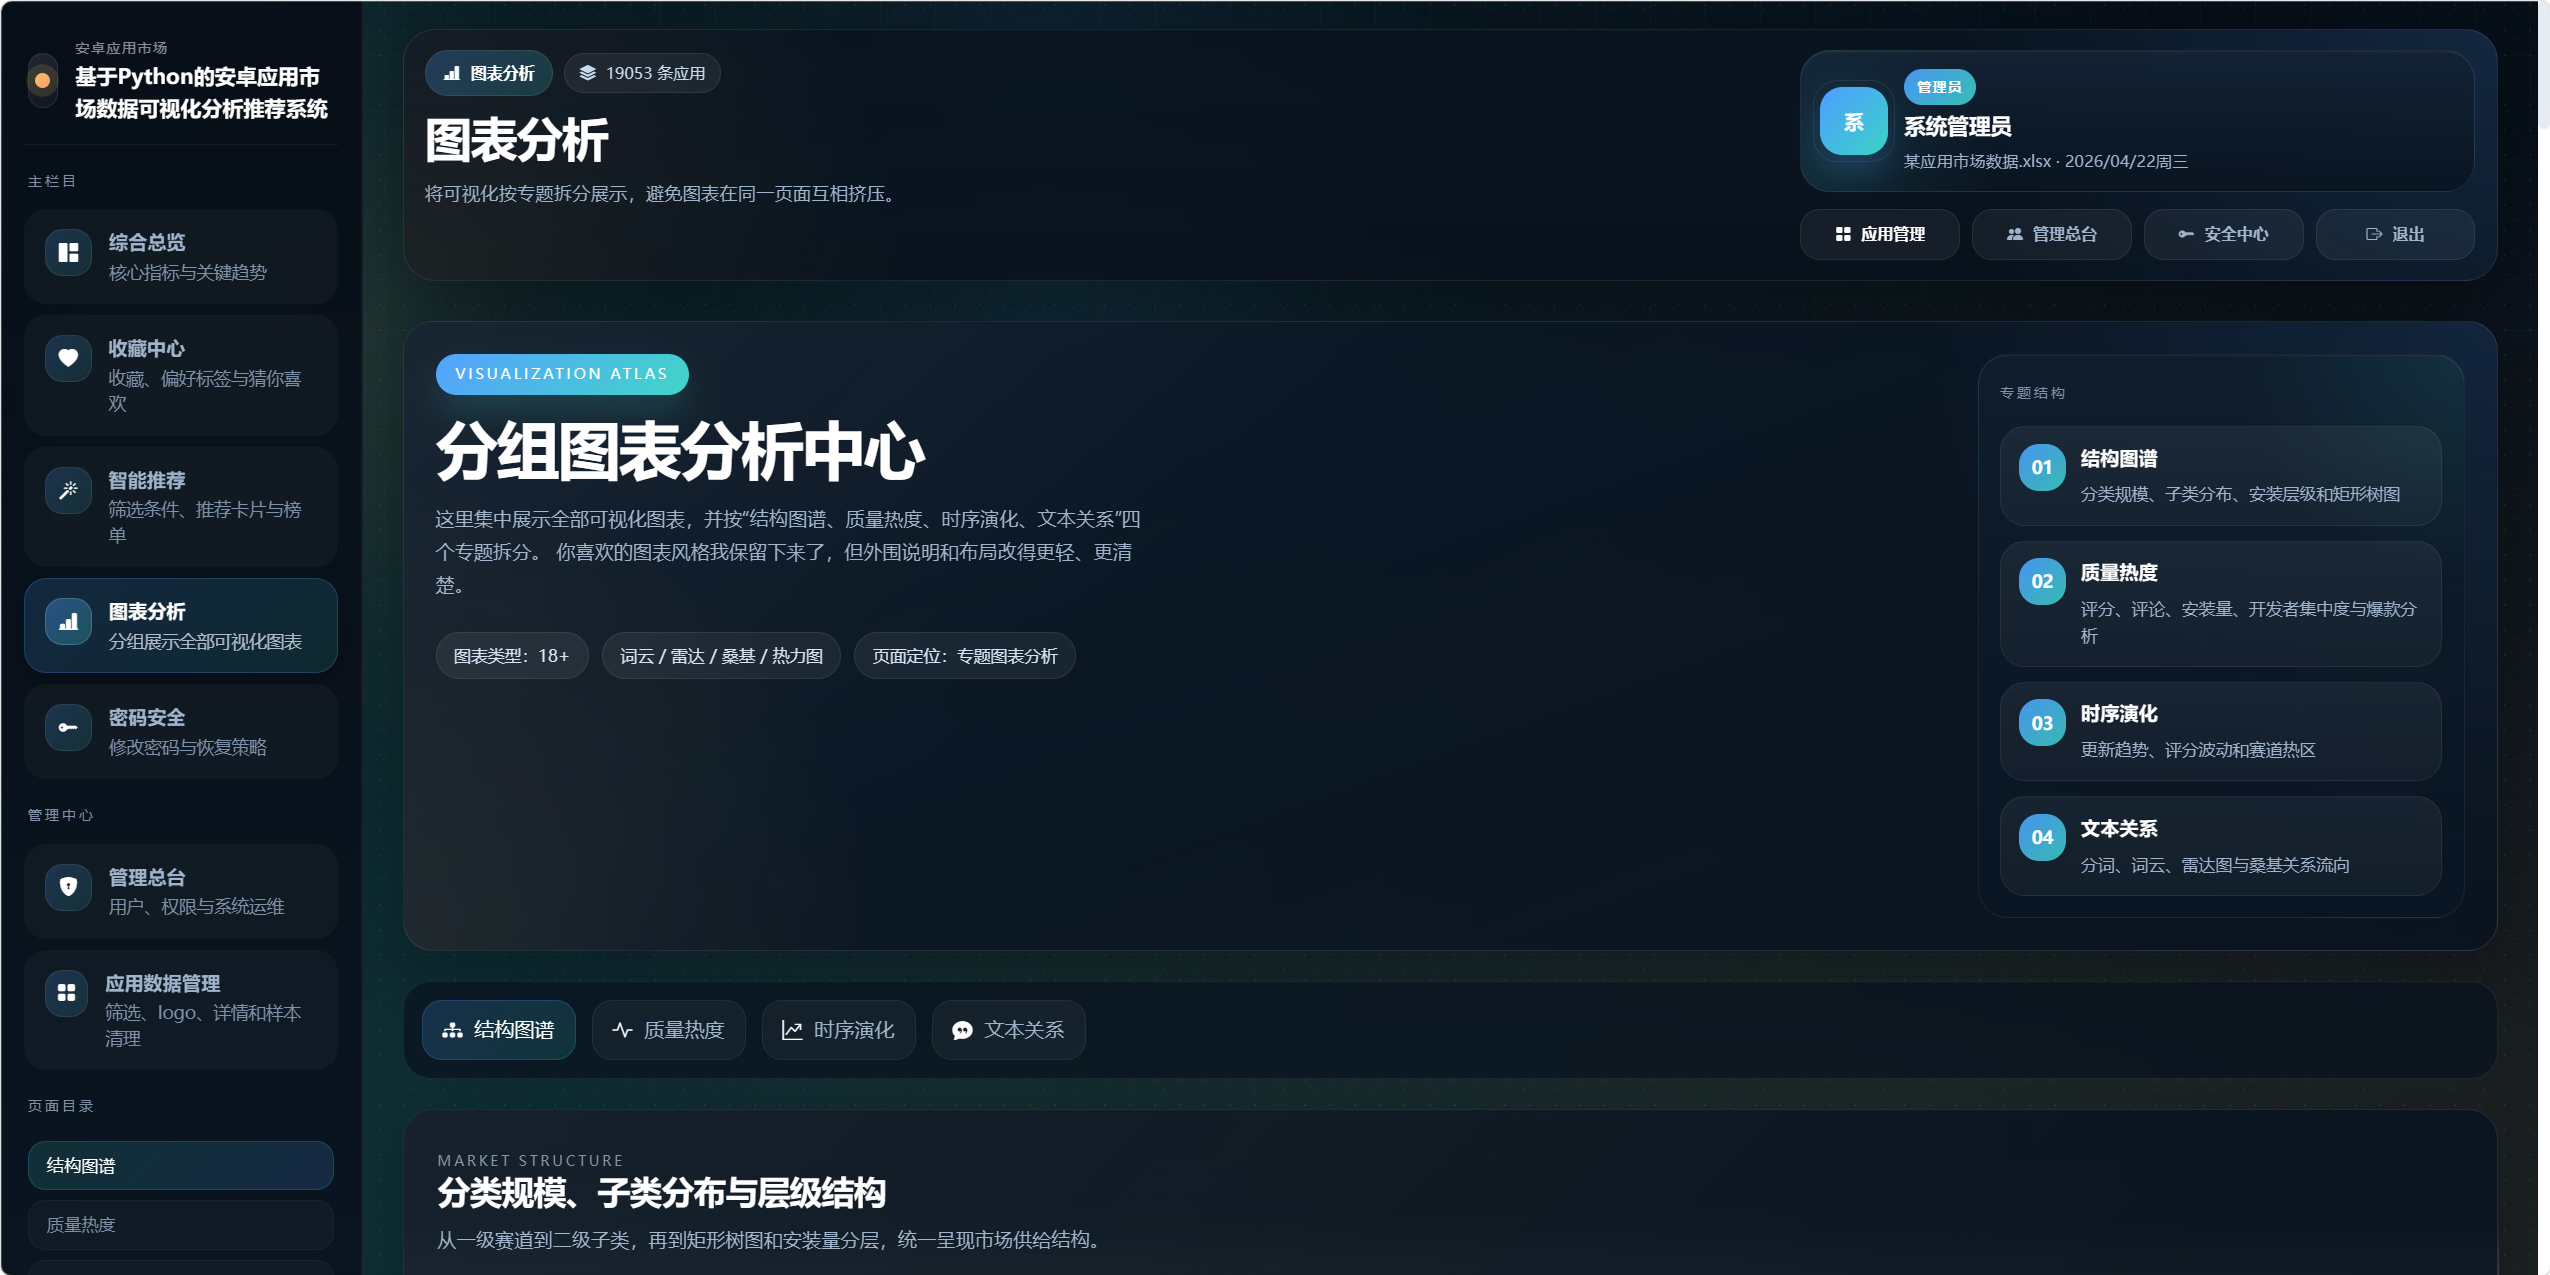This screenshot has width=2550, height=1275.
Task: Click the four-squares icon for 应用数据管理
Action: (67, 992)
